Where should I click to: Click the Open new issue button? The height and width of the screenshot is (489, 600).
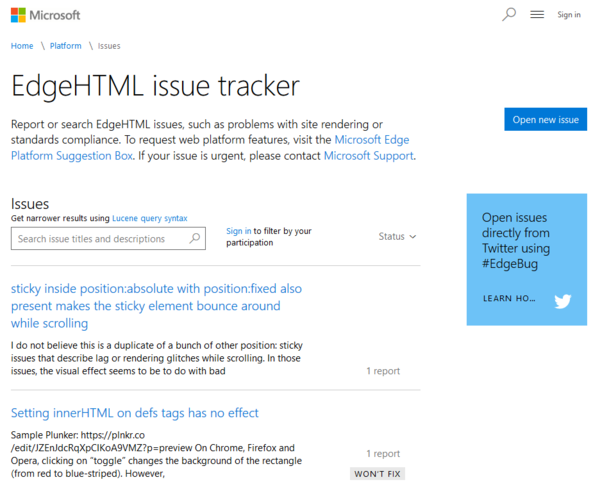pyautogui.click(x=545, y=119)
